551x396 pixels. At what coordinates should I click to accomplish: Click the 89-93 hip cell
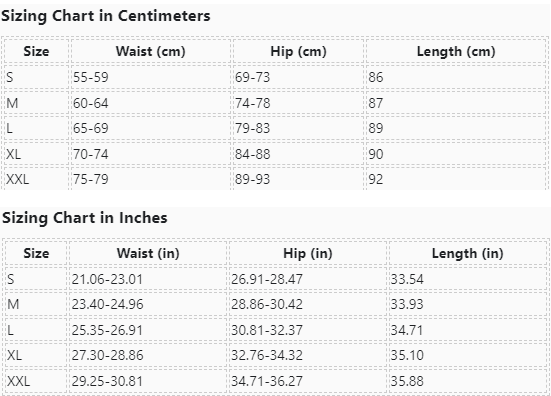pyautogui.click(x=298, y=179)
